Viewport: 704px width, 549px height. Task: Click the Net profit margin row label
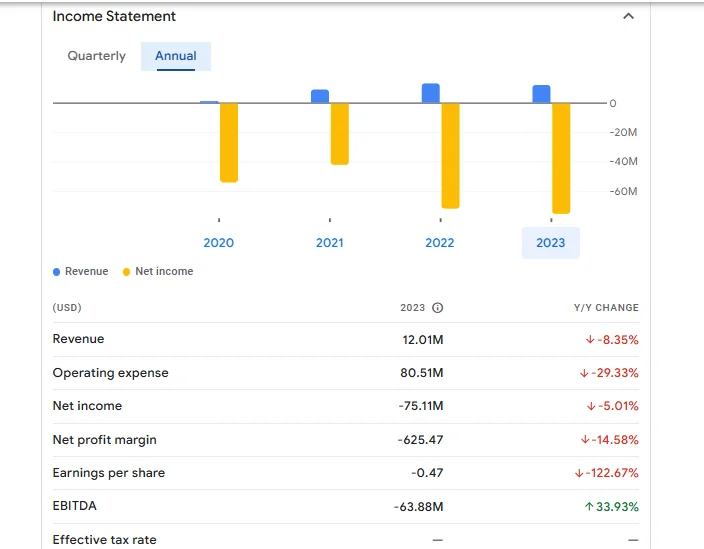[x=104, y=440]
